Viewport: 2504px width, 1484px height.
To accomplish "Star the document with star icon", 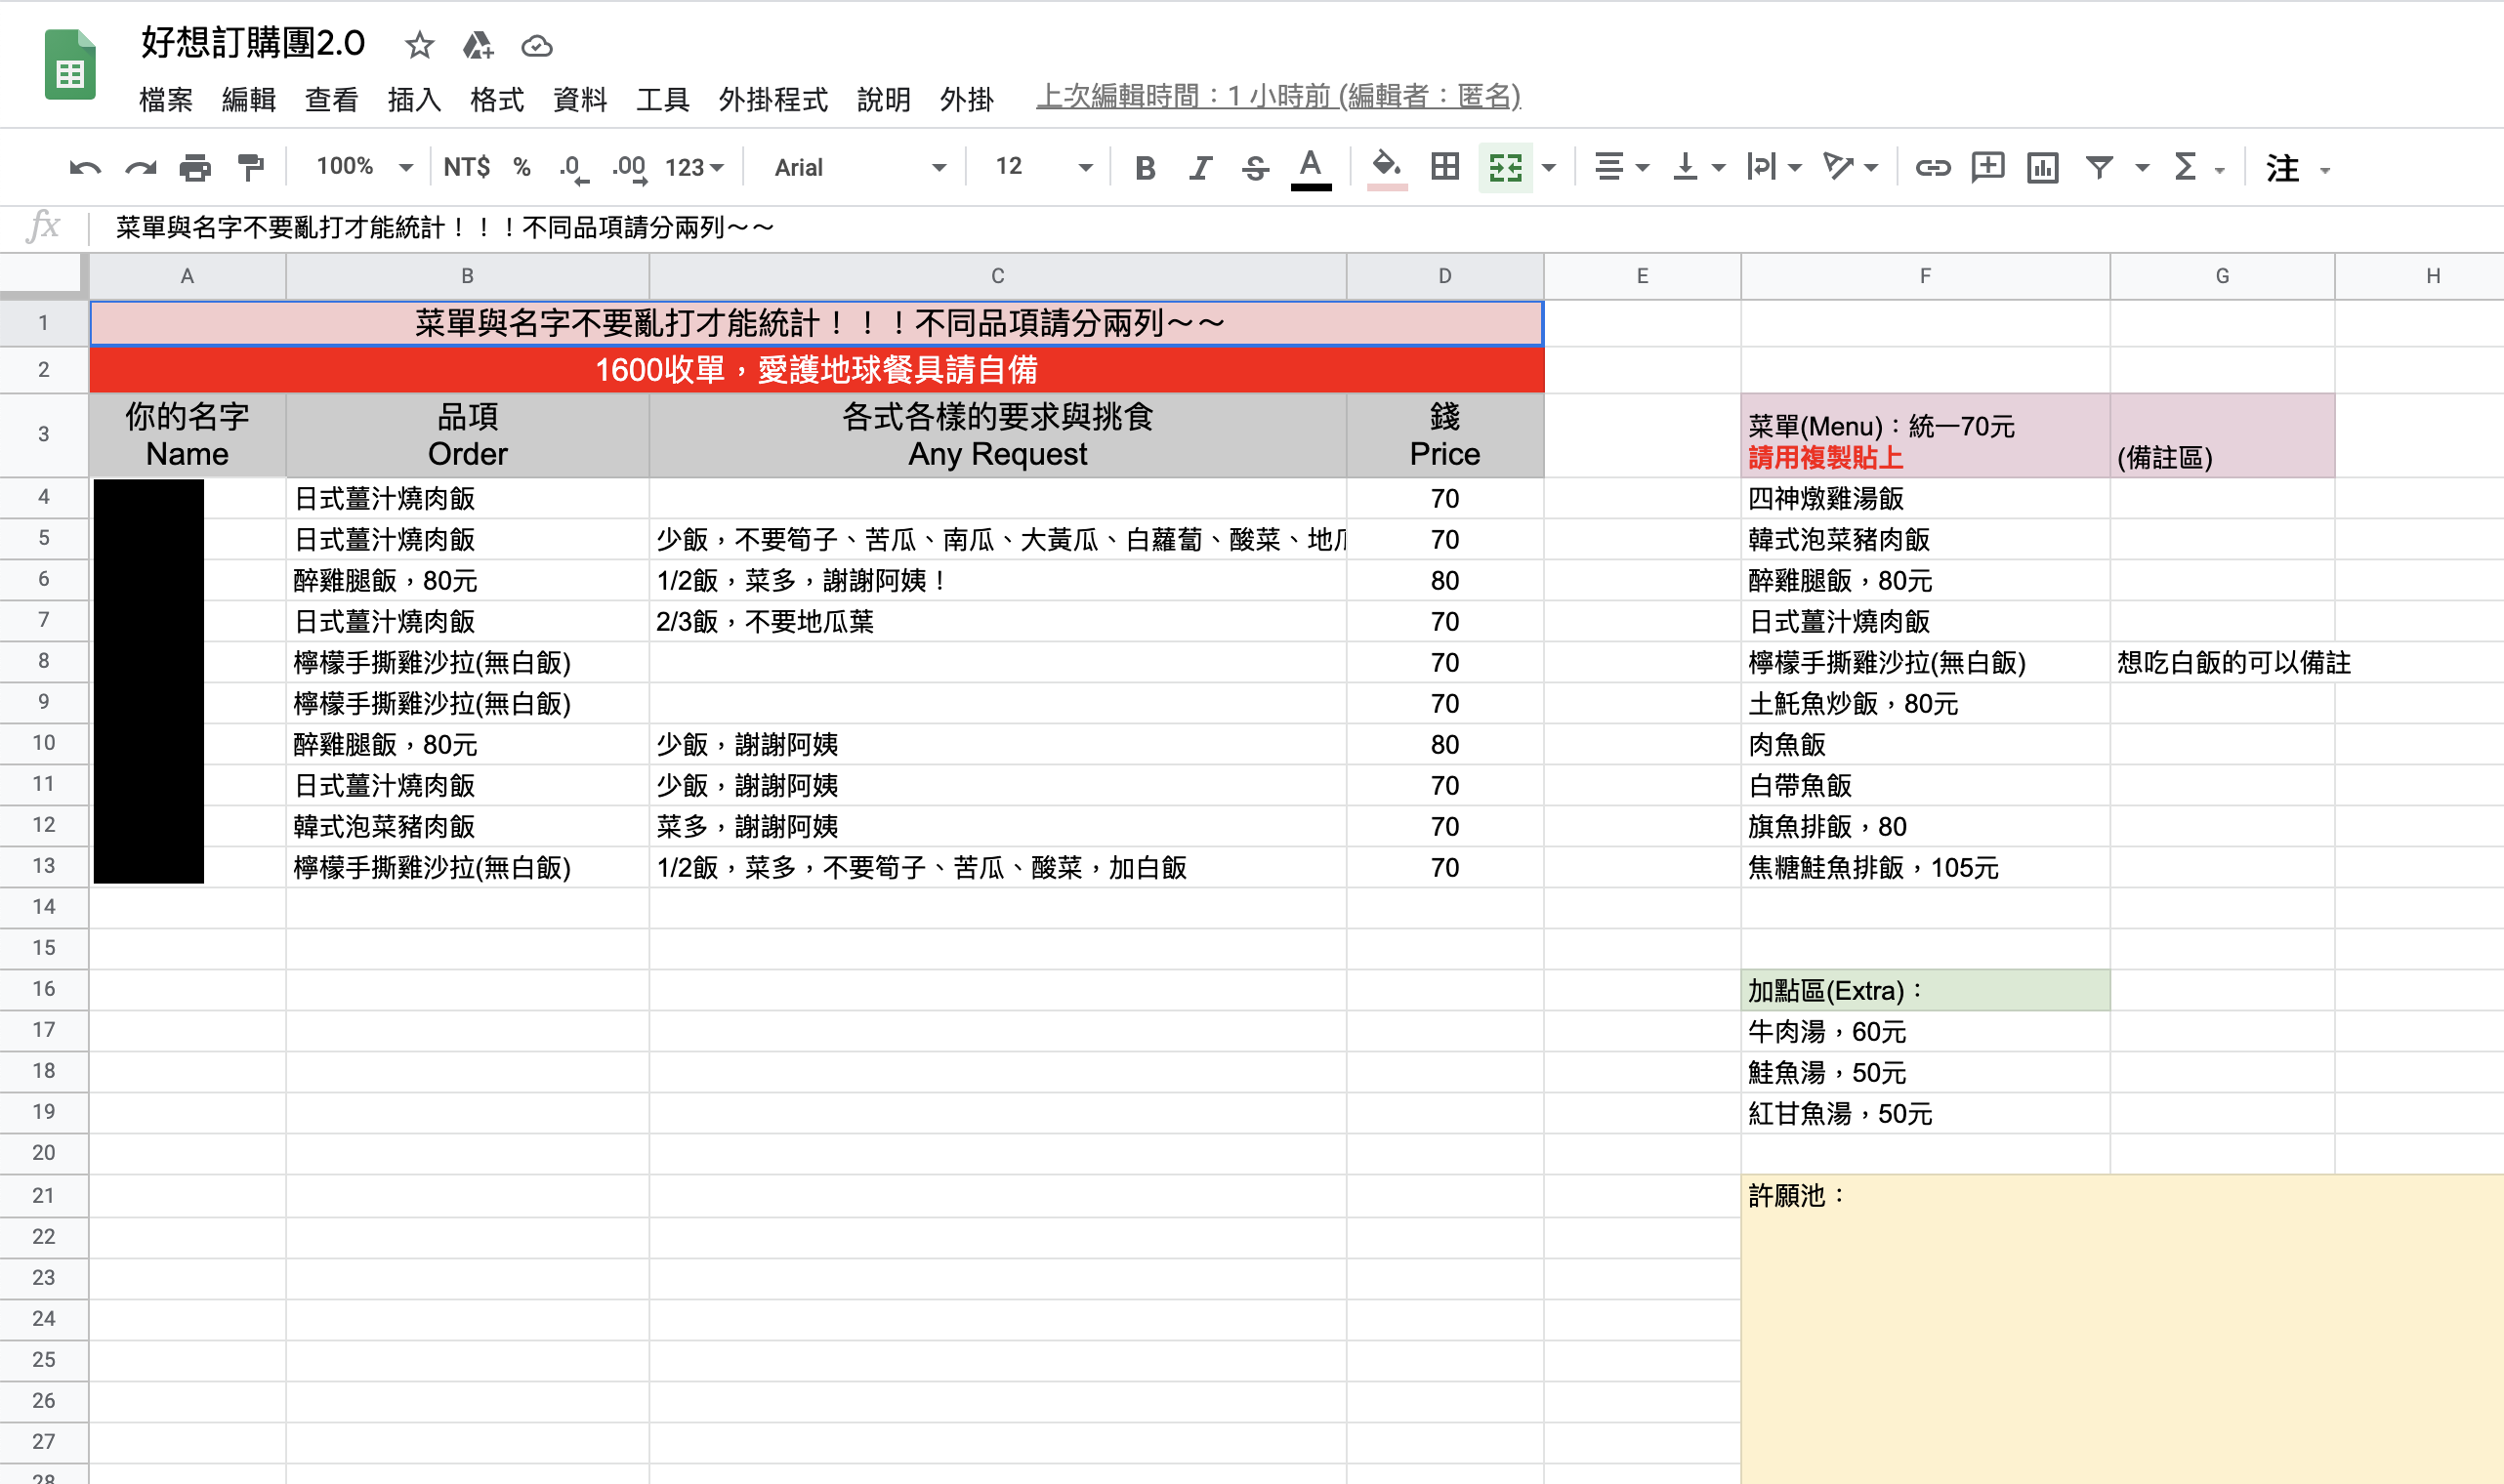I will [x=419, y=45].
